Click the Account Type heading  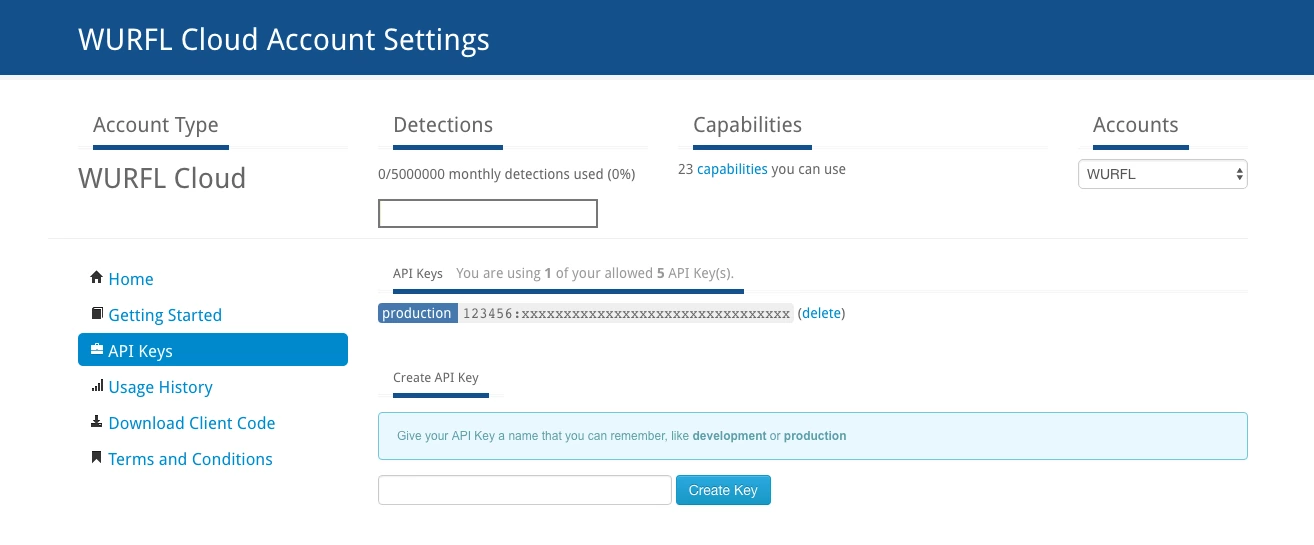pos(156,125)
